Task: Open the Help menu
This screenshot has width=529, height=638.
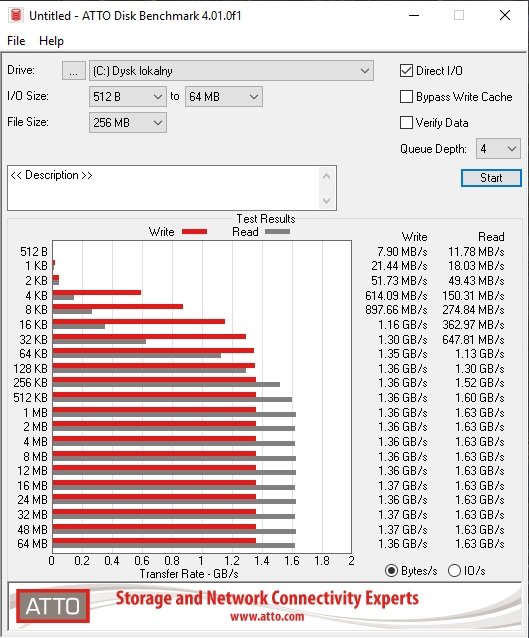Action: (51, 41)
